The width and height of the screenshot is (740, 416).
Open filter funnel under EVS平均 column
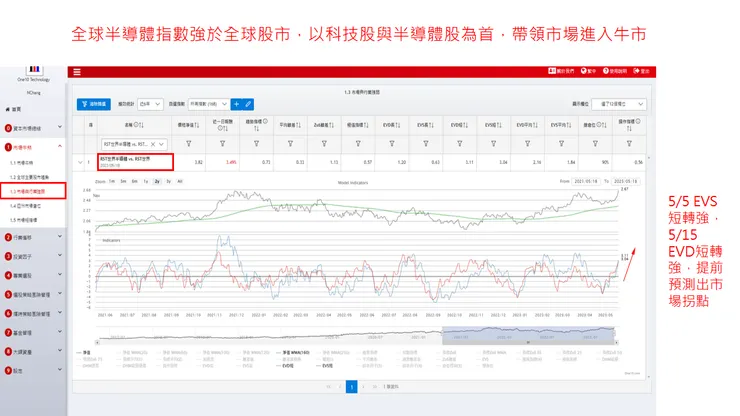point(561,144)
